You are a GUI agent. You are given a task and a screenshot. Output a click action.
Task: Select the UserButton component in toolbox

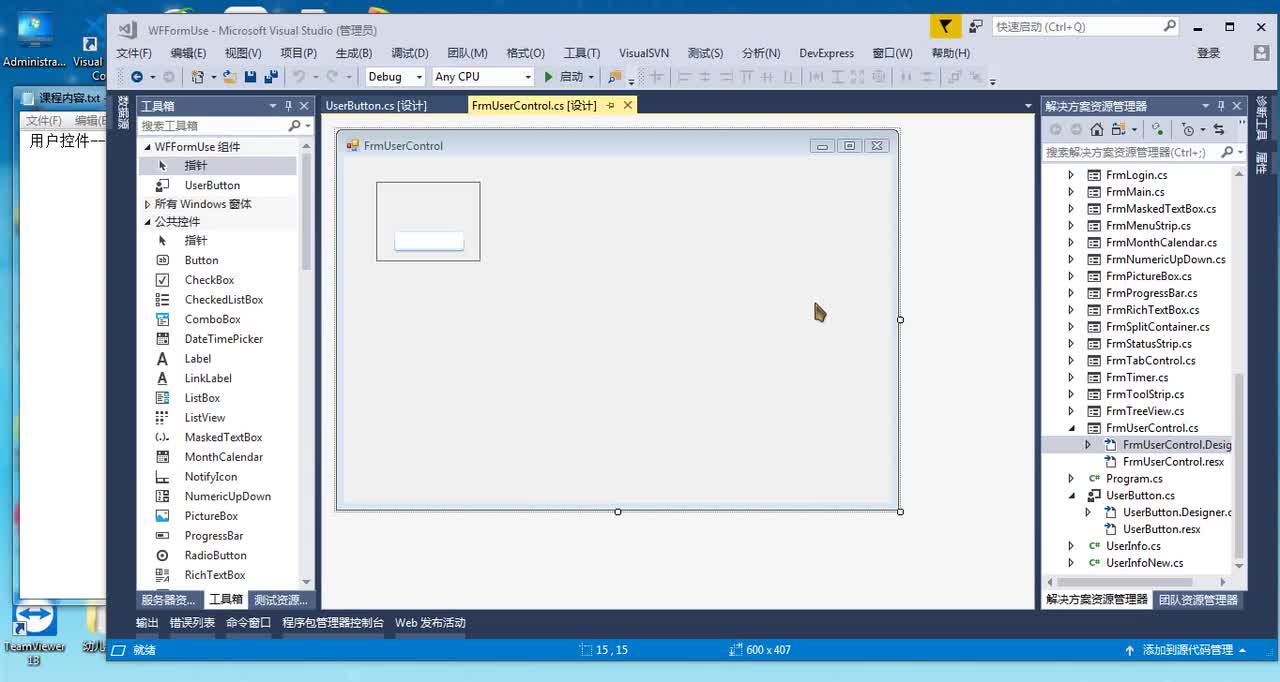[212, 185]
